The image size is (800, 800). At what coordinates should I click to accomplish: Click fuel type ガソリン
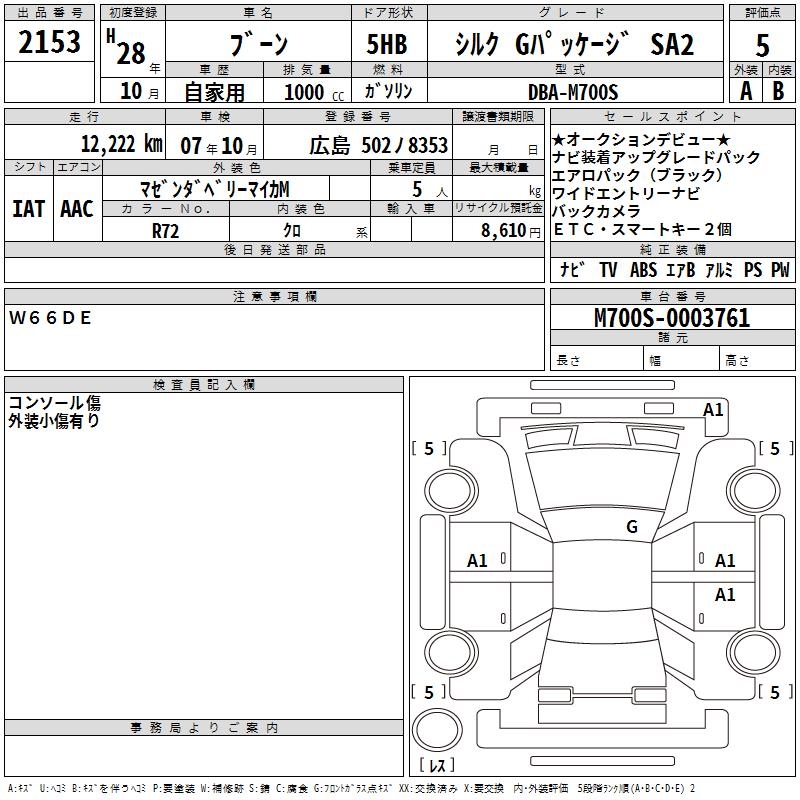coord(388,91)
